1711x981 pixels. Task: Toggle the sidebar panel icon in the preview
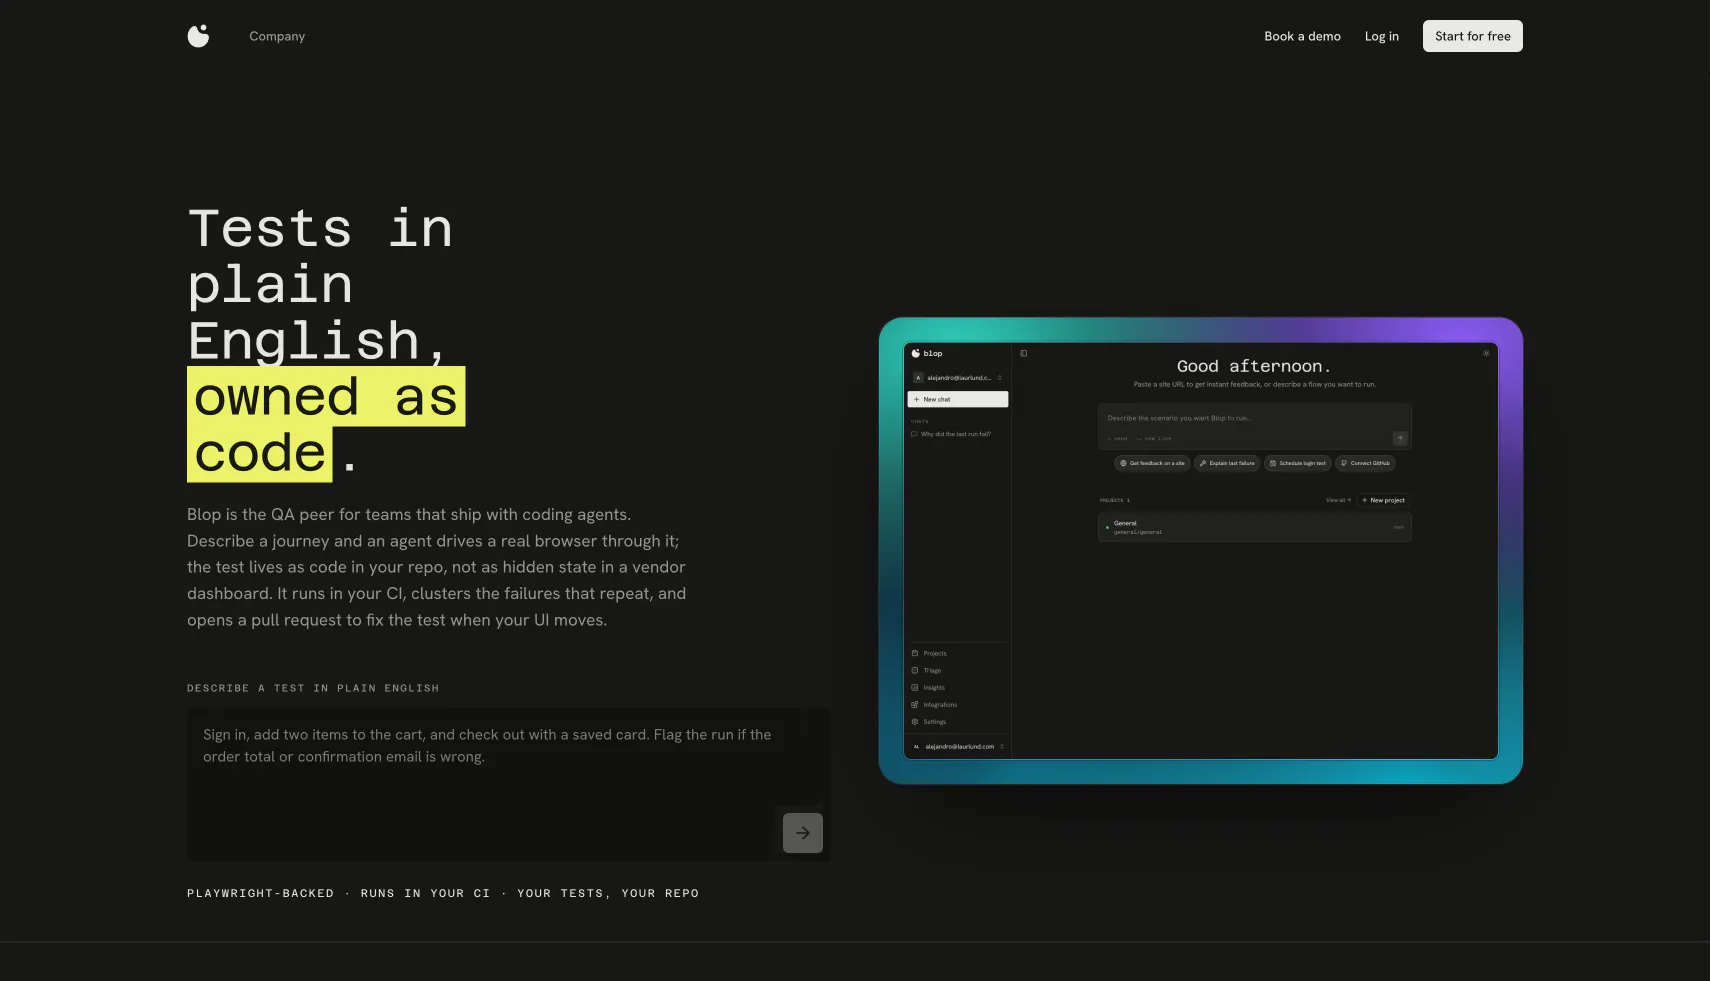coord(1023,353)
